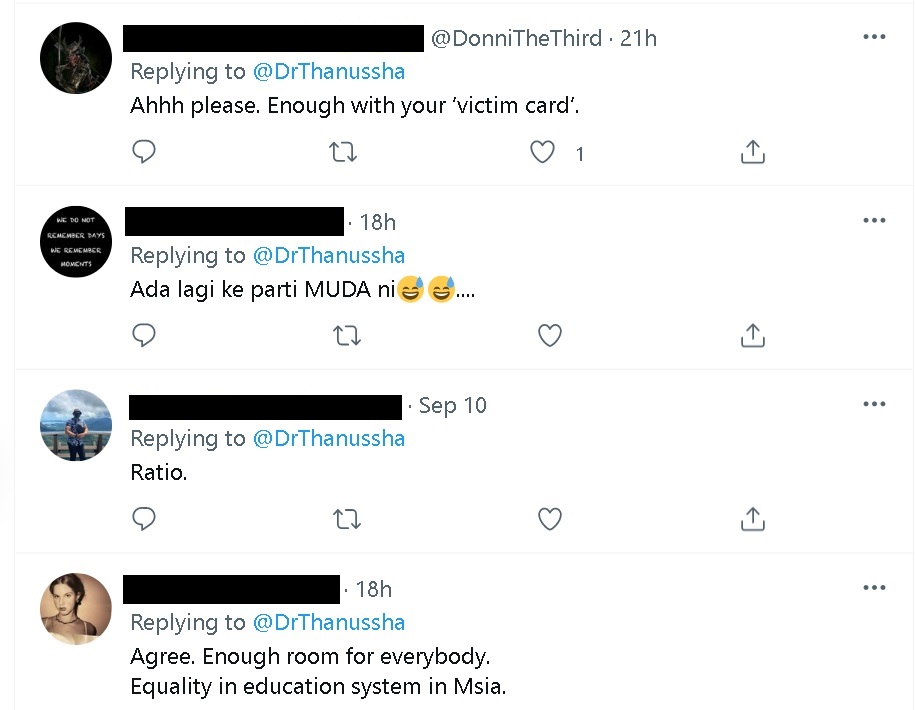Share the 'victim card' tweet

click(x=752, y=152)
